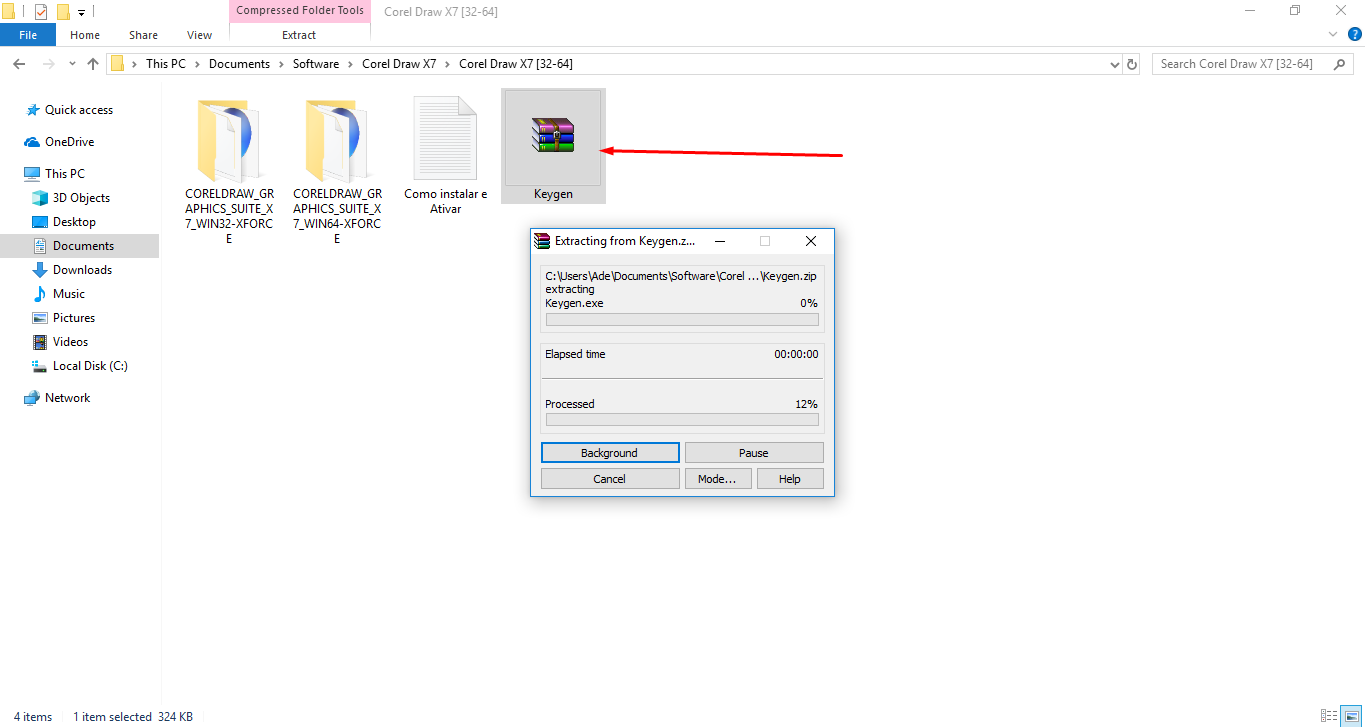Expand the chevron after Documents in the path
Image resolution: width=1365 pixels, height=727 pixels.
coord(281,64)
